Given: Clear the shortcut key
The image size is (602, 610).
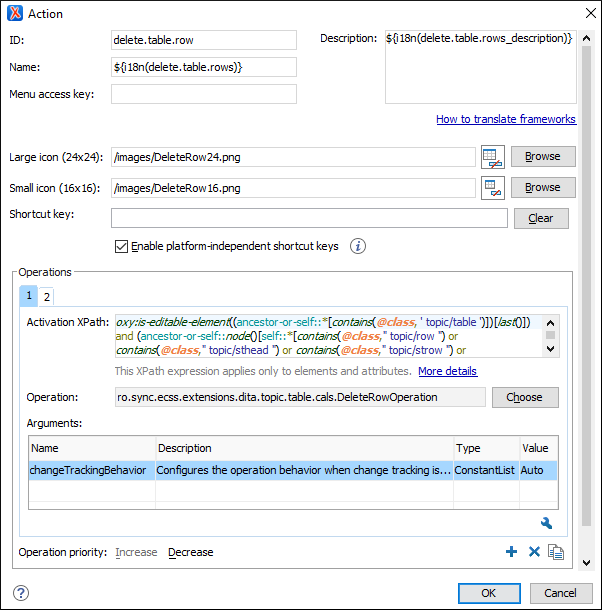Looking at the screenshot, I should click(540, 218).
